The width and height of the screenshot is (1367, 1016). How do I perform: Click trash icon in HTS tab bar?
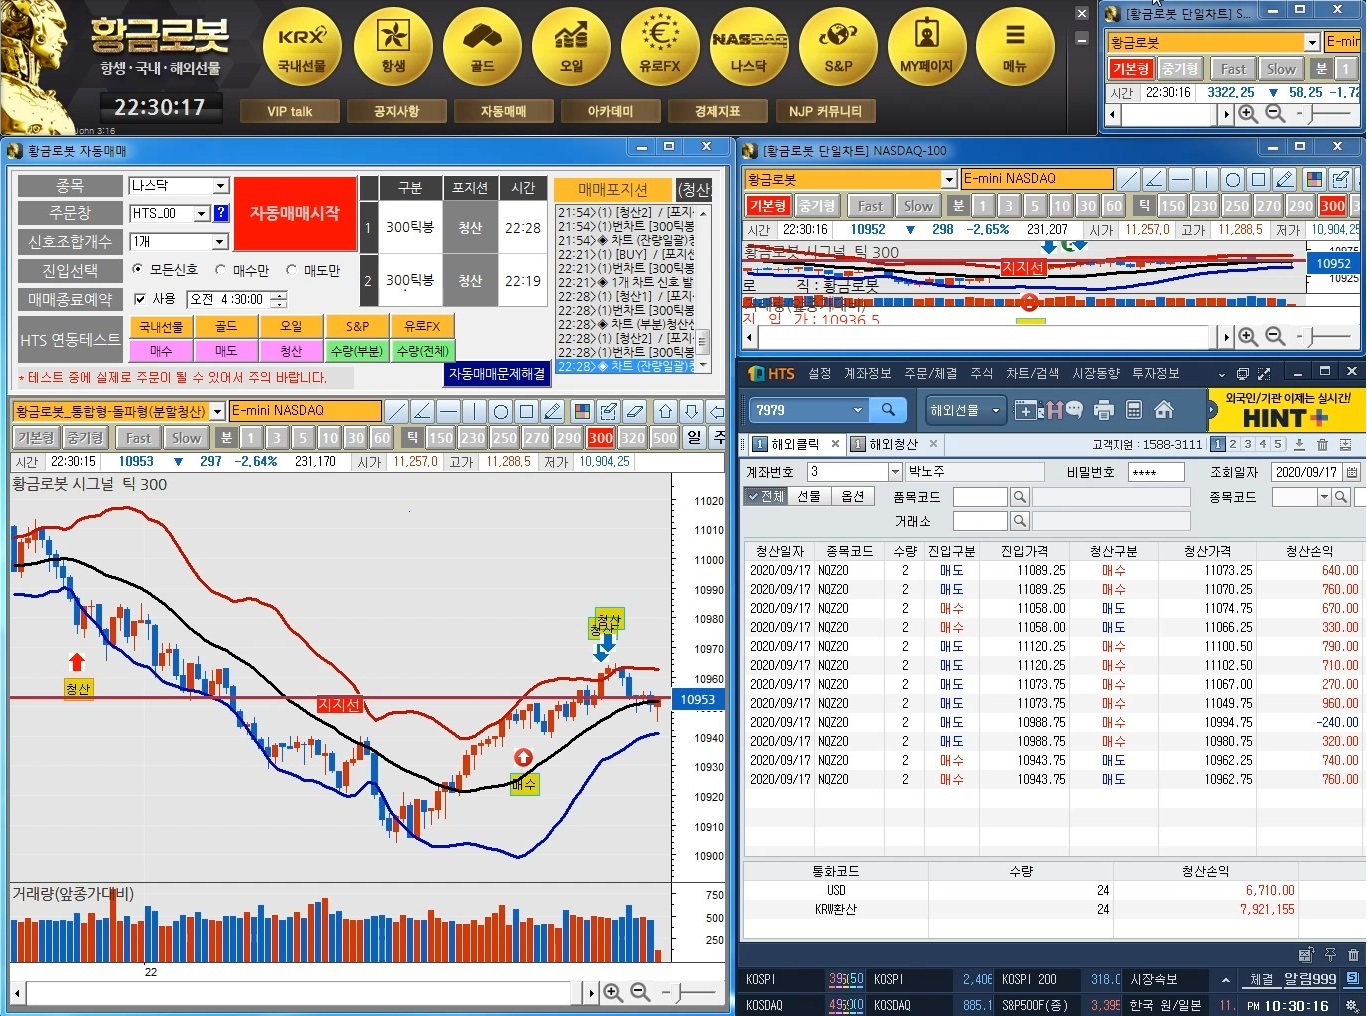point(1322,444)
